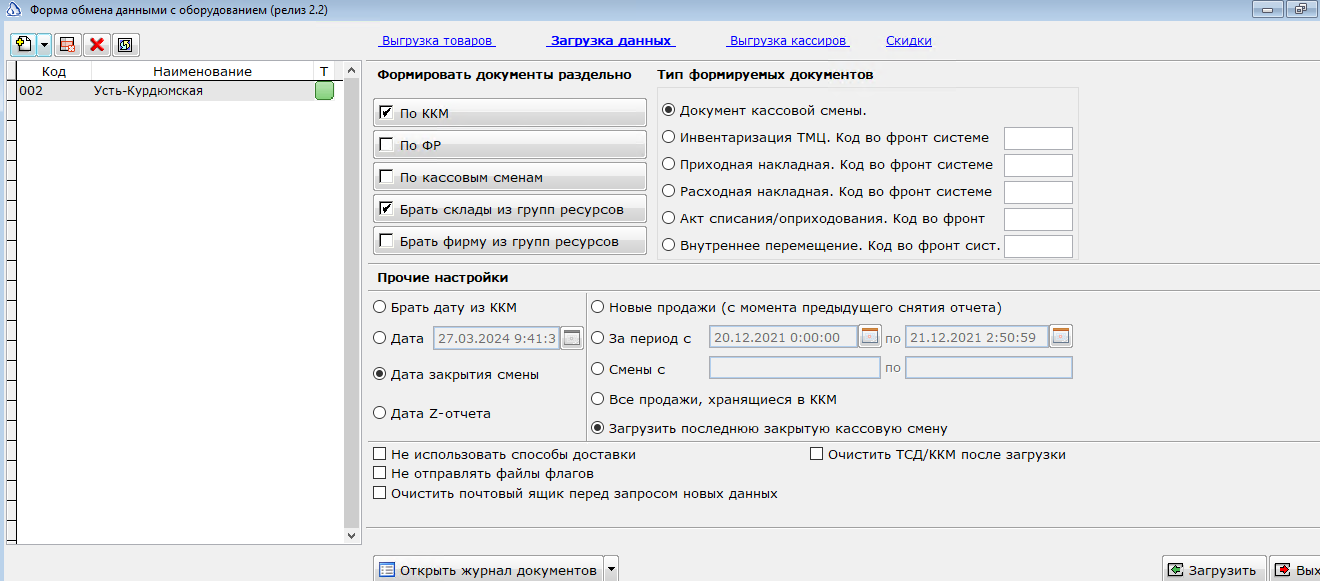Click the date field 27.03.2024
The image size is (1320, 581).
[496, 338]
